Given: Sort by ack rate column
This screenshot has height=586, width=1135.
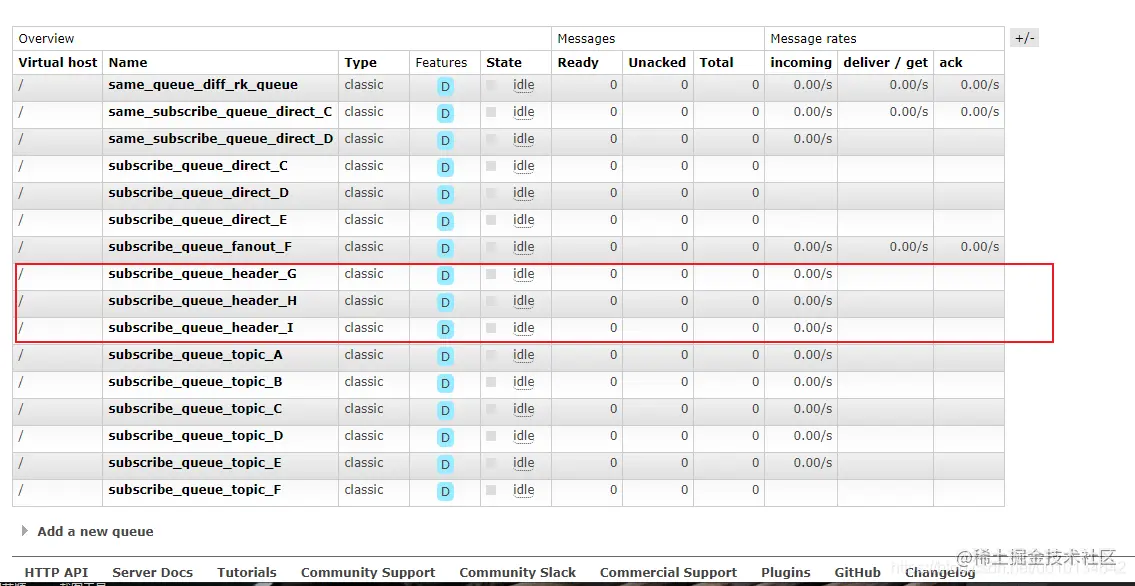Looking at the screenshot, I should pos(951,62).
